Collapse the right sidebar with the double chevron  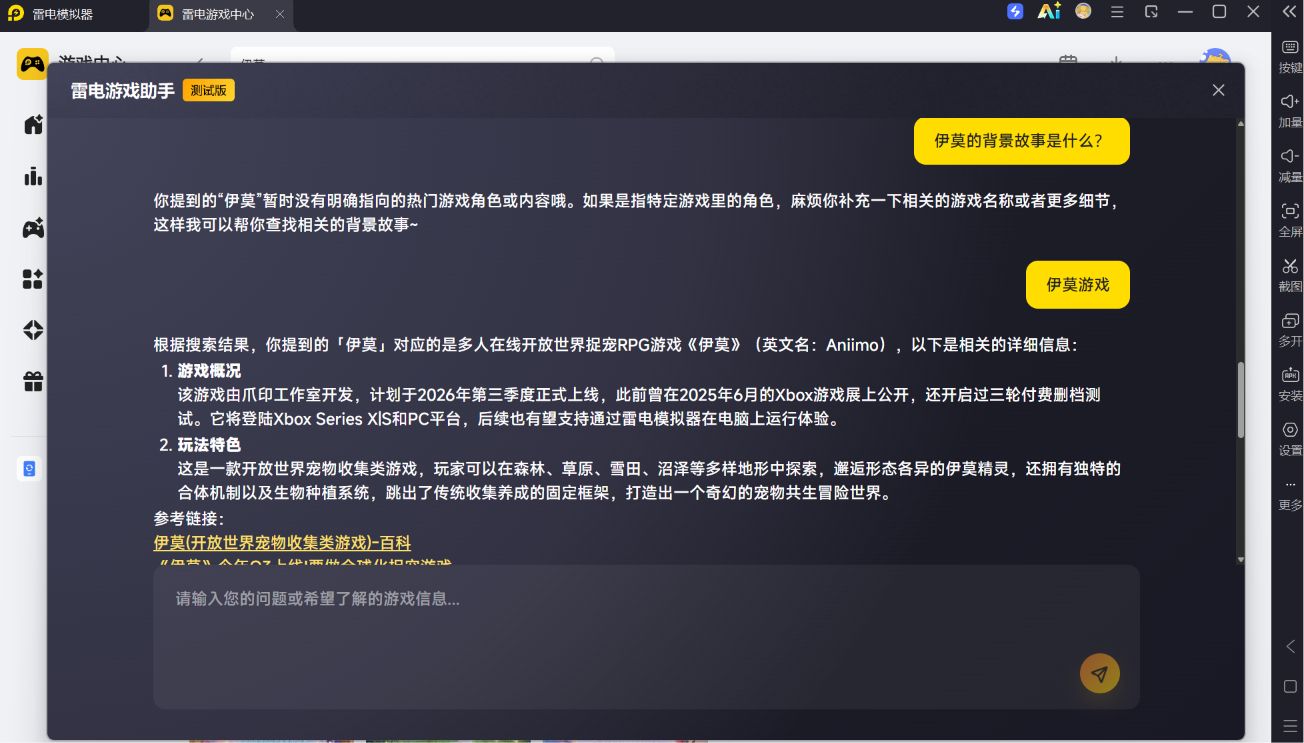1289,11
